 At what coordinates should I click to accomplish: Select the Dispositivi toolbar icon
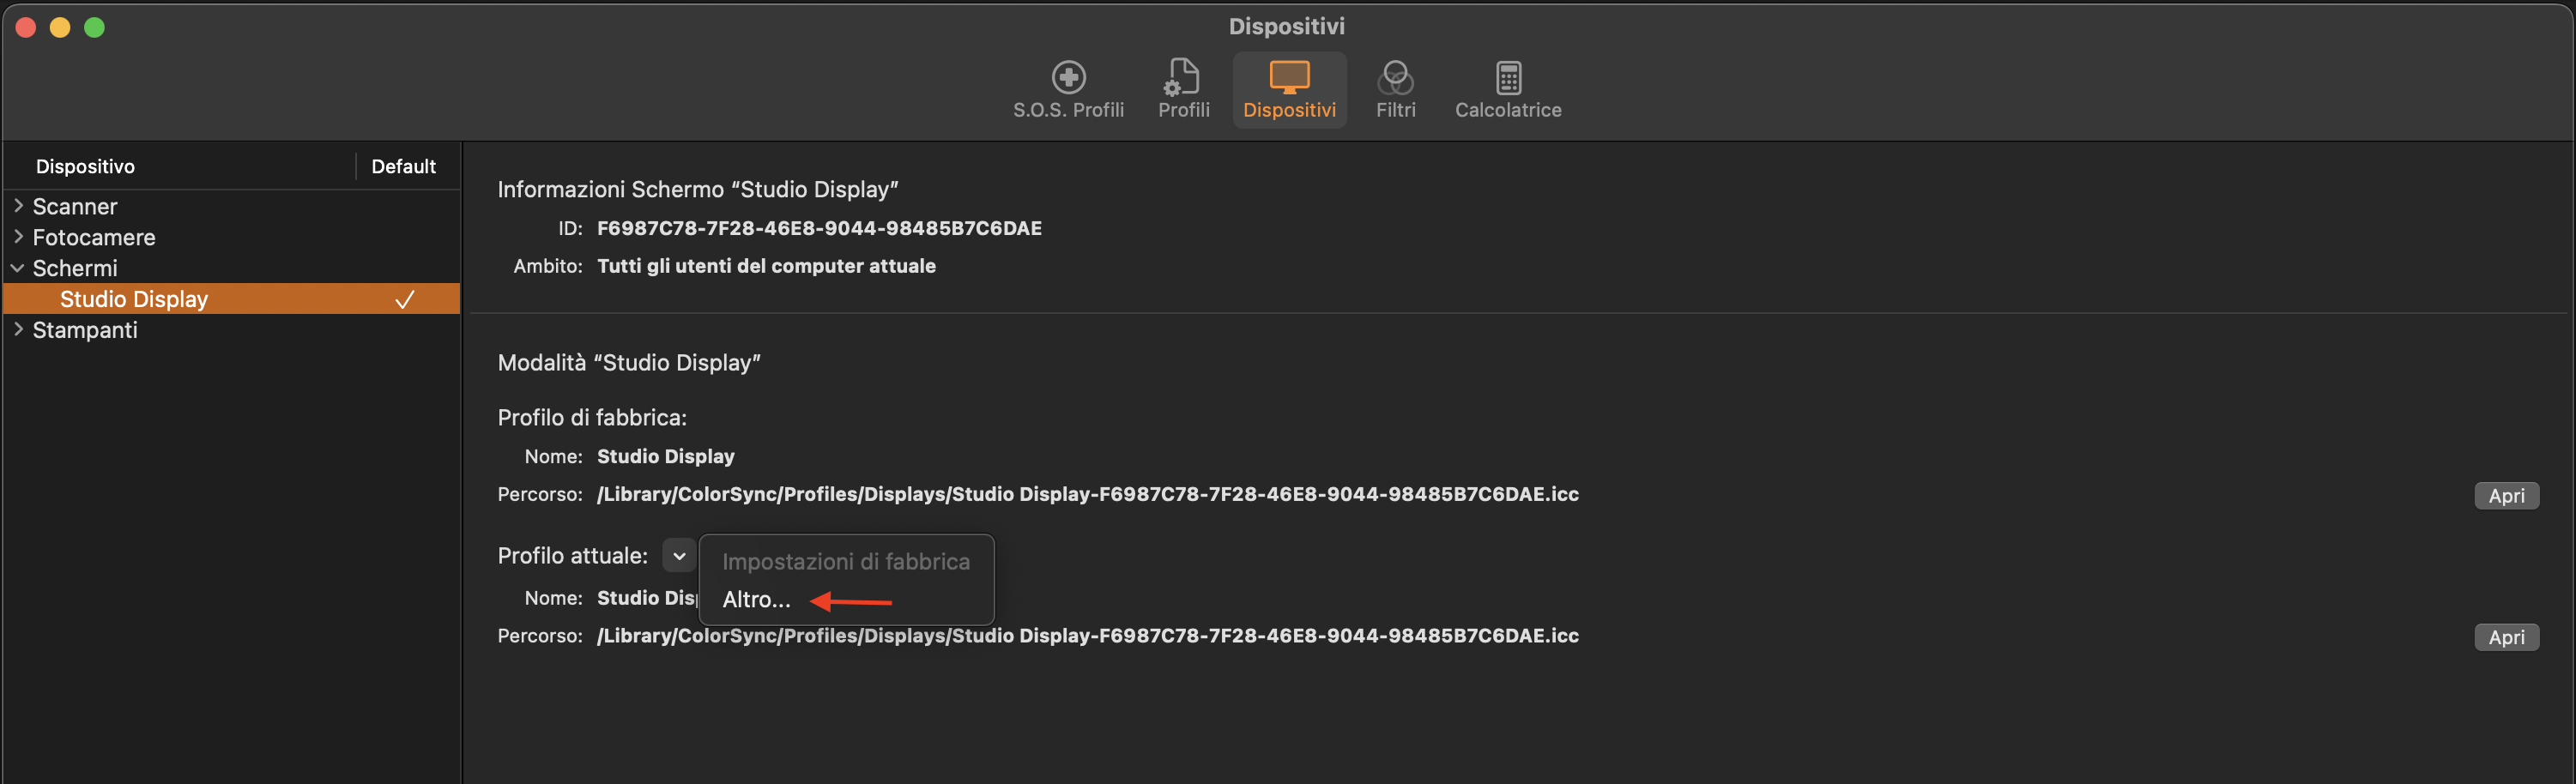(1289, 90)
